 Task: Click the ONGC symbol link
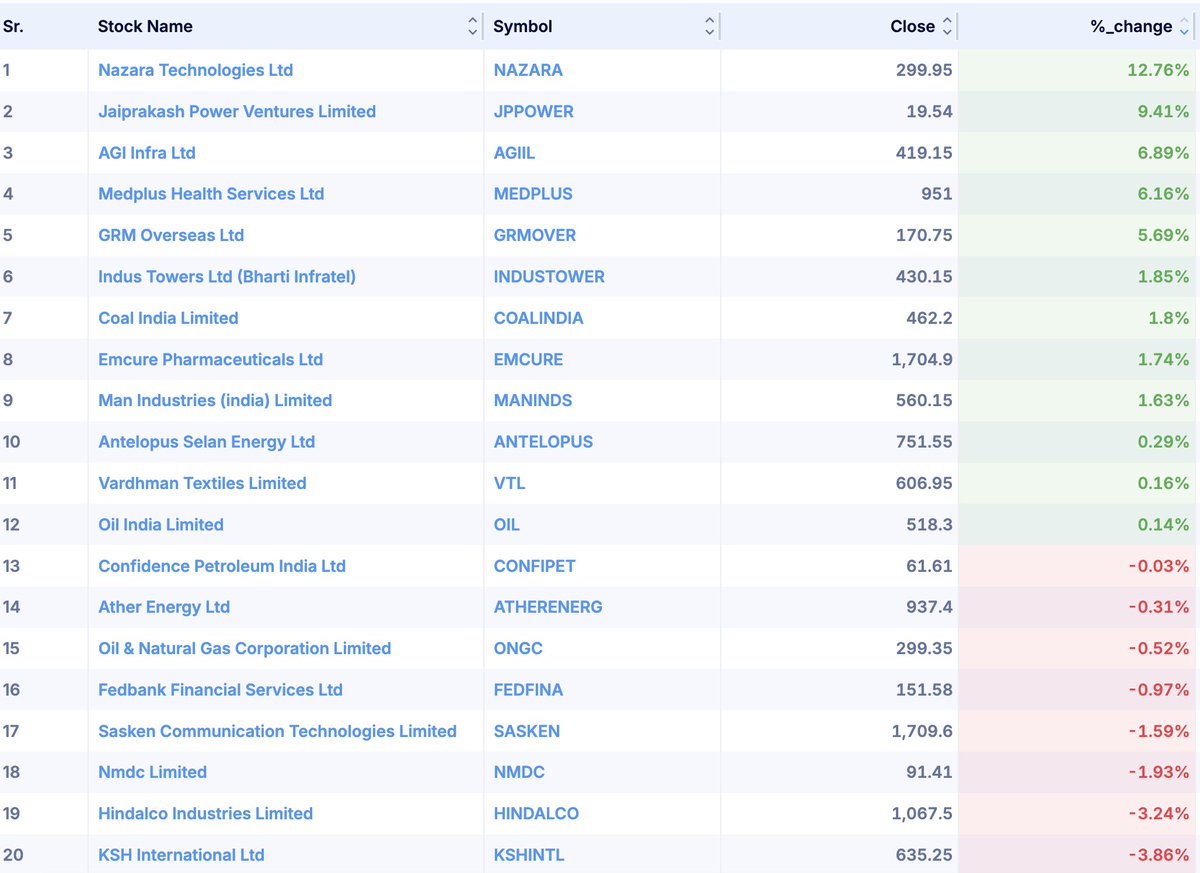(518, 648)
